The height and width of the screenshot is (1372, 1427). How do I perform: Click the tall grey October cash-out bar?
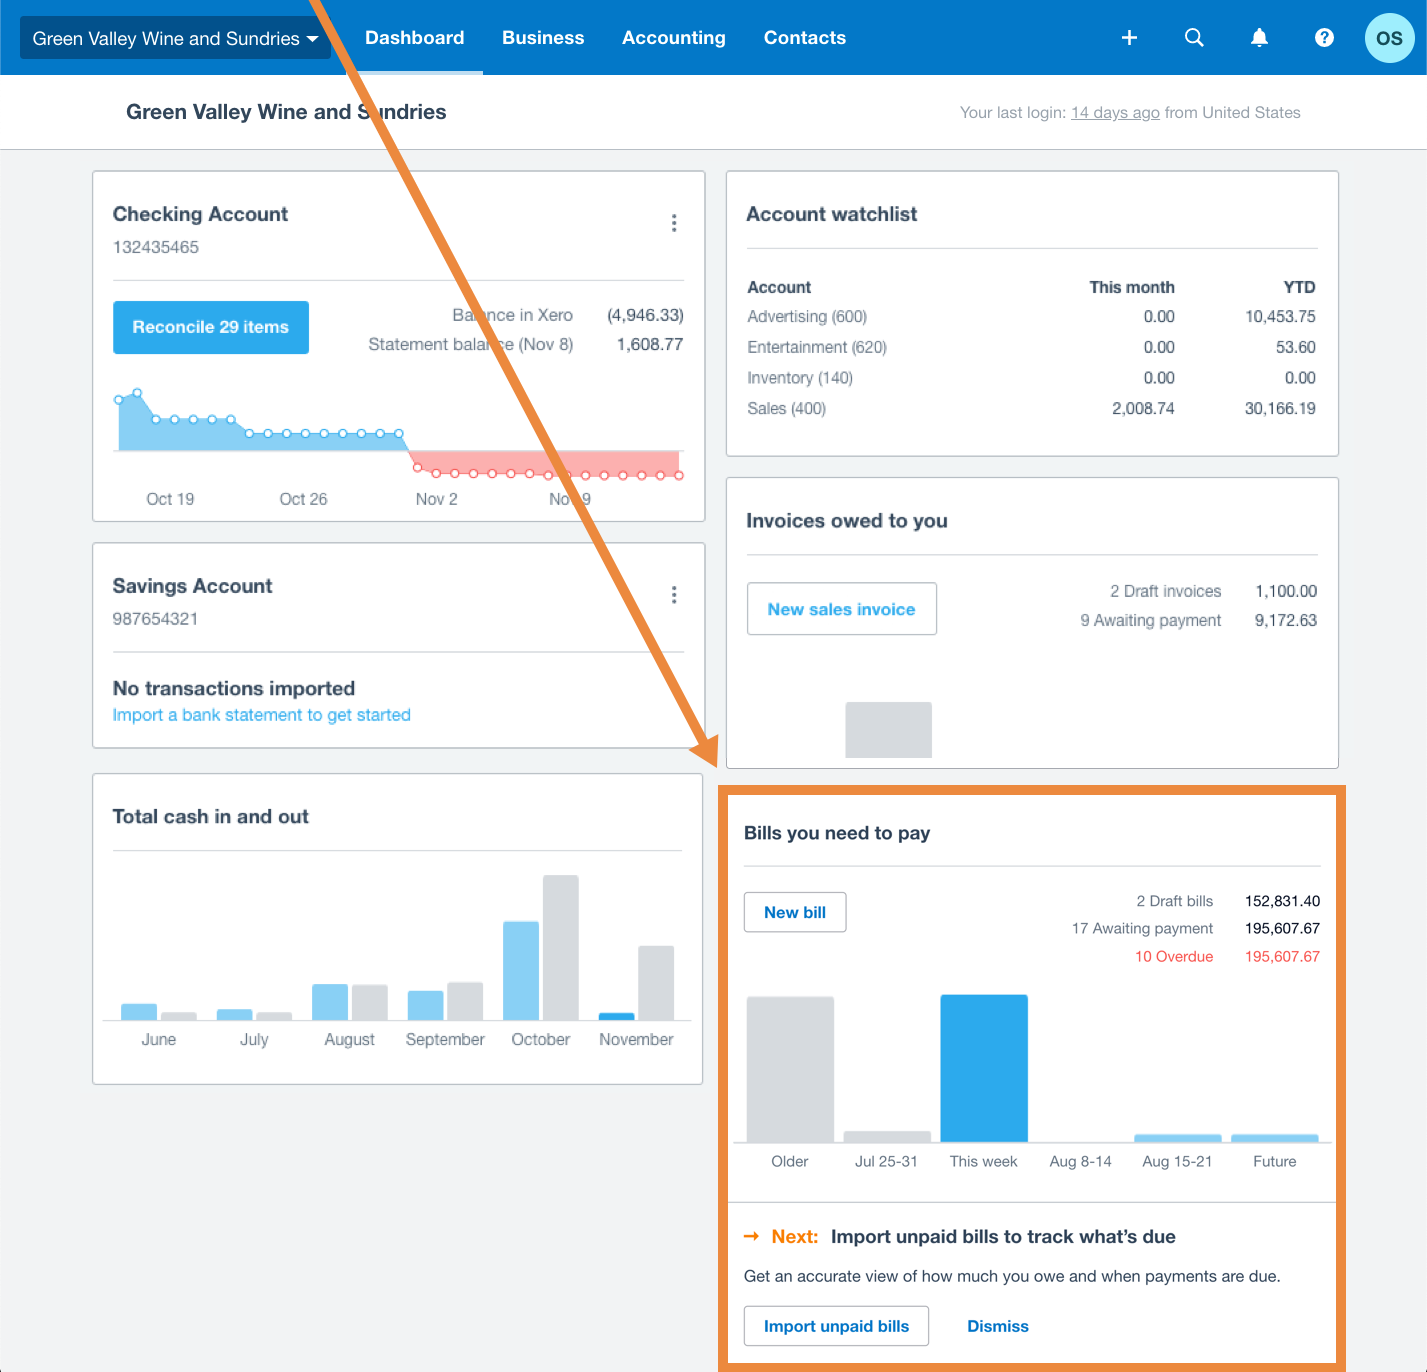pyautogui.click(x=561, y=948)
